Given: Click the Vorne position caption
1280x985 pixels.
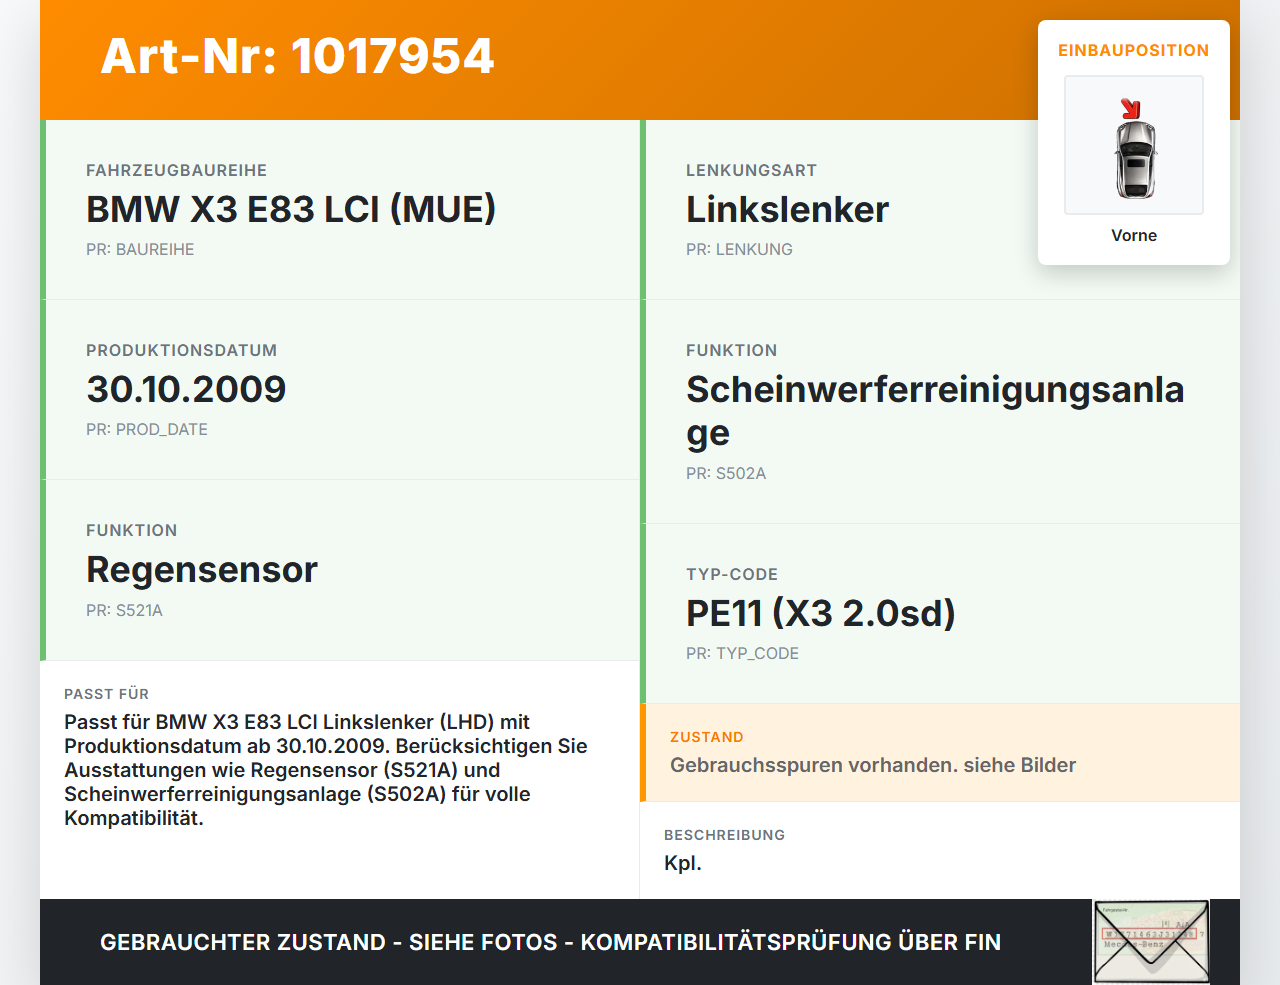Looking at the screenshot, I should pos(1134,235).
